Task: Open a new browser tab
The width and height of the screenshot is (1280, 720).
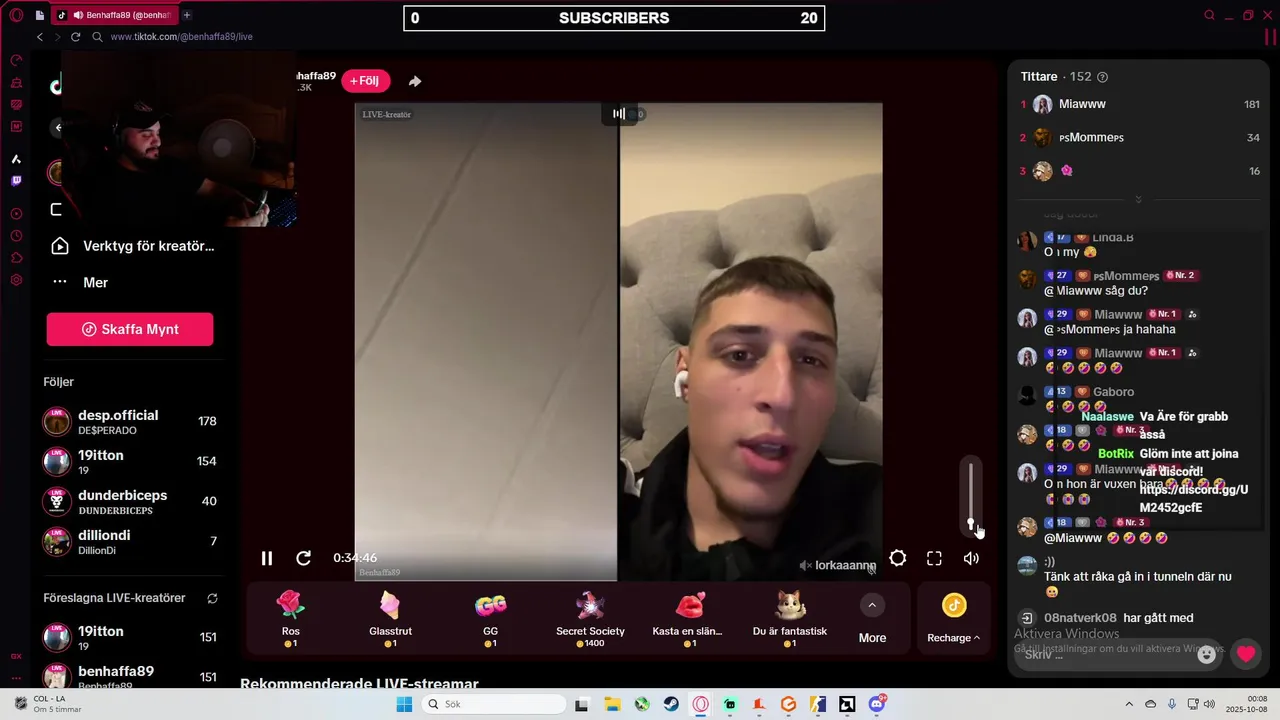Action: pos(187,15)
